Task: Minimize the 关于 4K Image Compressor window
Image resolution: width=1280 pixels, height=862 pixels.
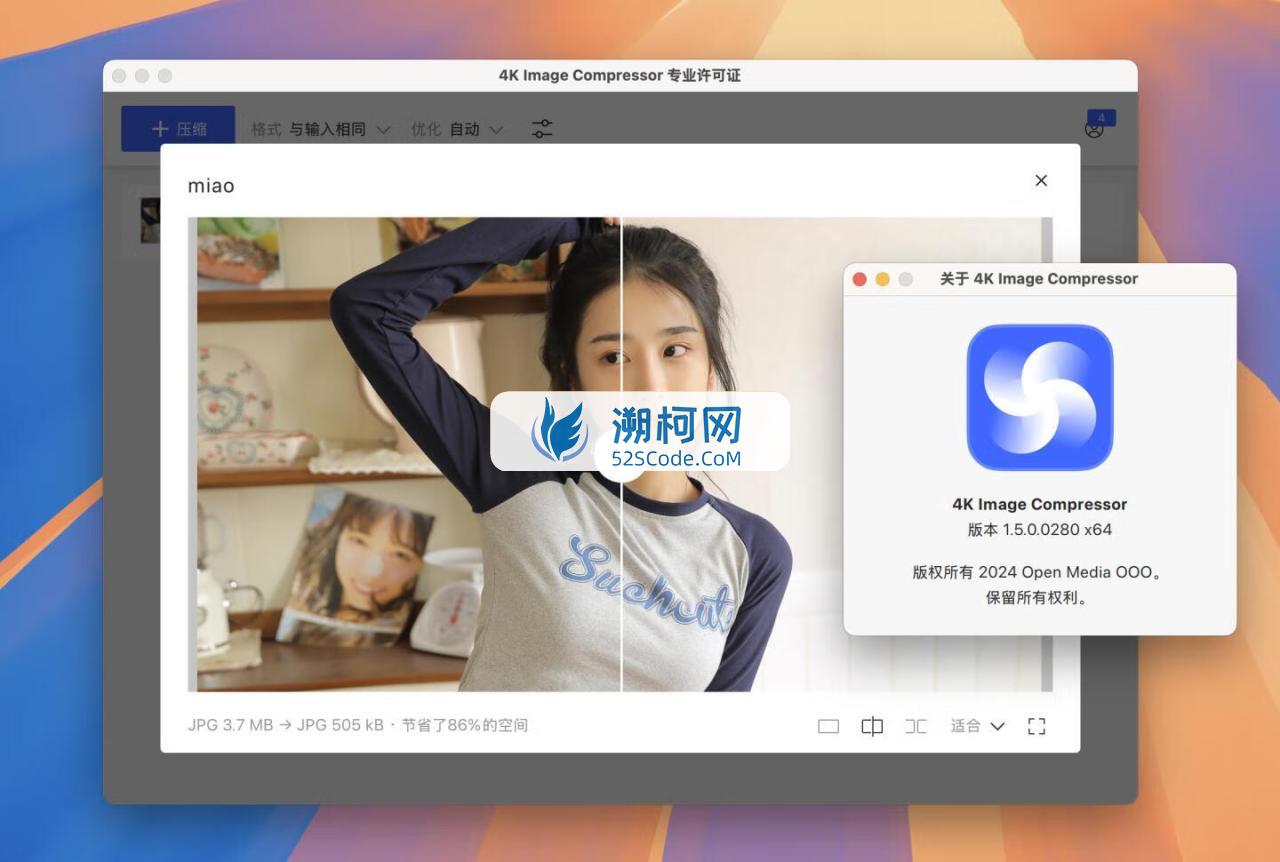Action: 882,279
